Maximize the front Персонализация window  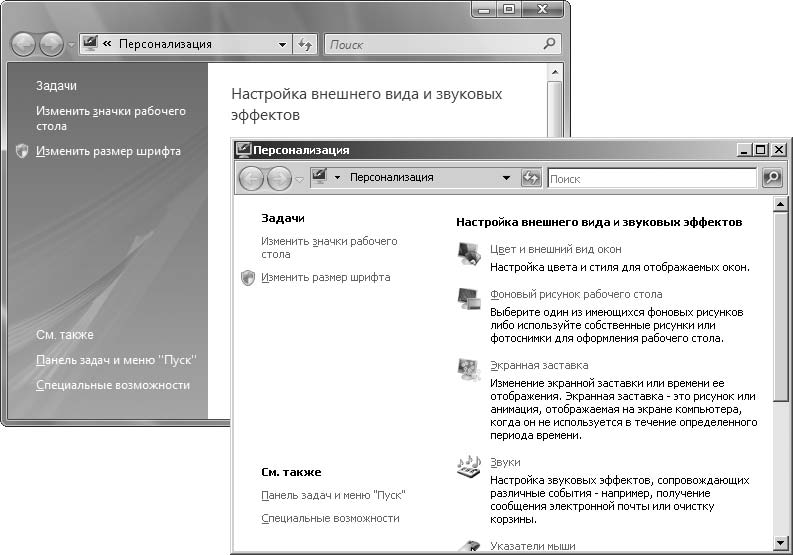(761, 150)
